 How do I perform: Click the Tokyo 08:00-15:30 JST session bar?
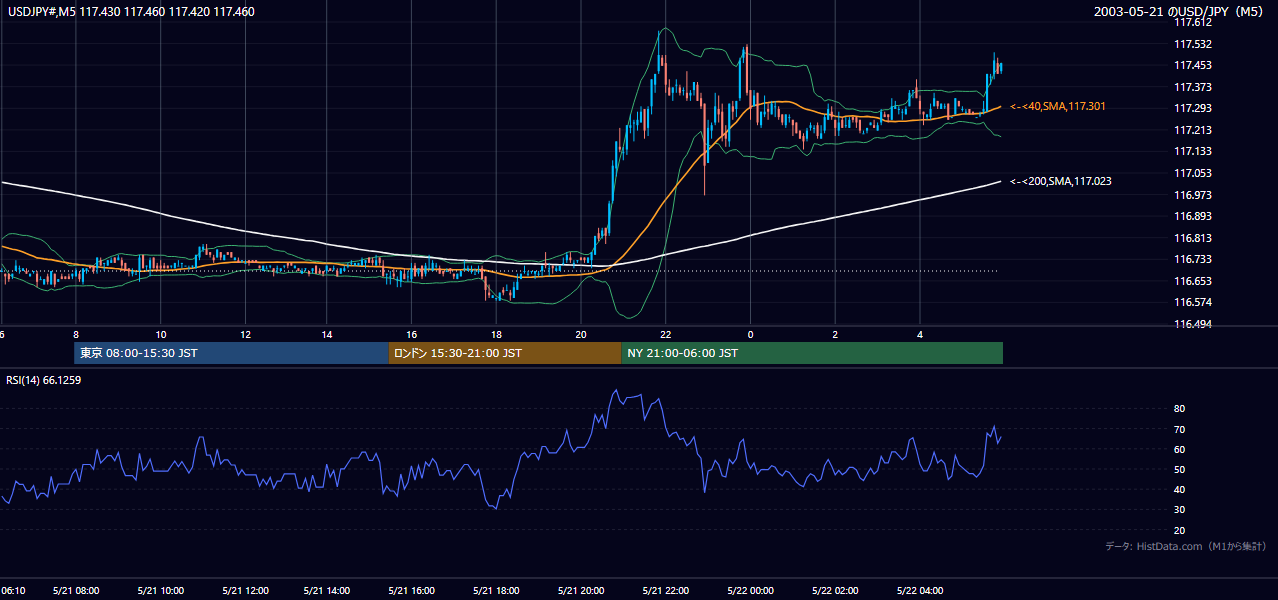click(x=231, y=353)
